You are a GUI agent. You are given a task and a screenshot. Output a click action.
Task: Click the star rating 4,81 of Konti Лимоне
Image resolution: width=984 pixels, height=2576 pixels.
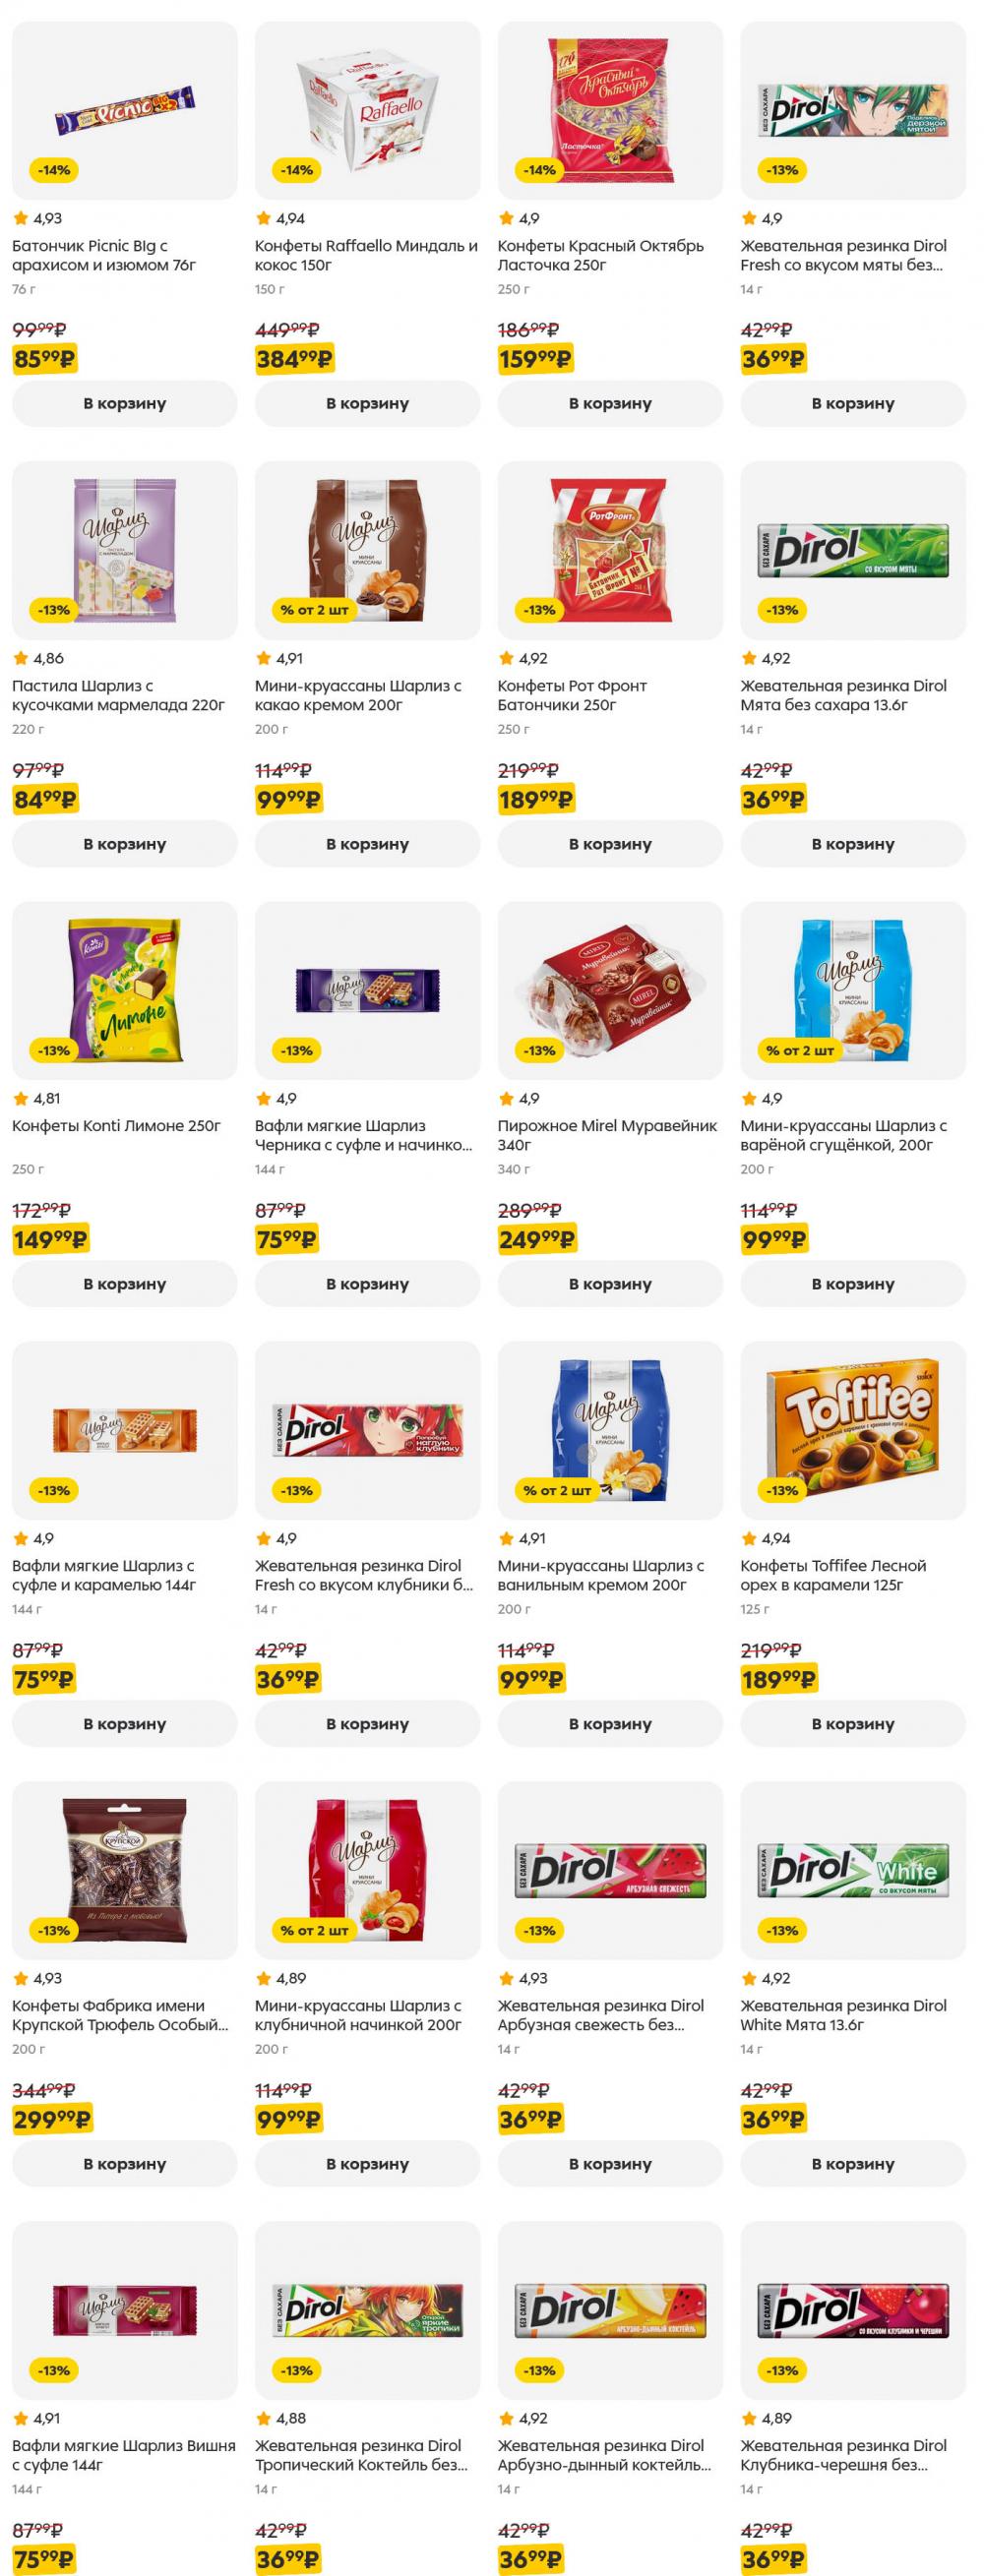tap(37, 1098)
